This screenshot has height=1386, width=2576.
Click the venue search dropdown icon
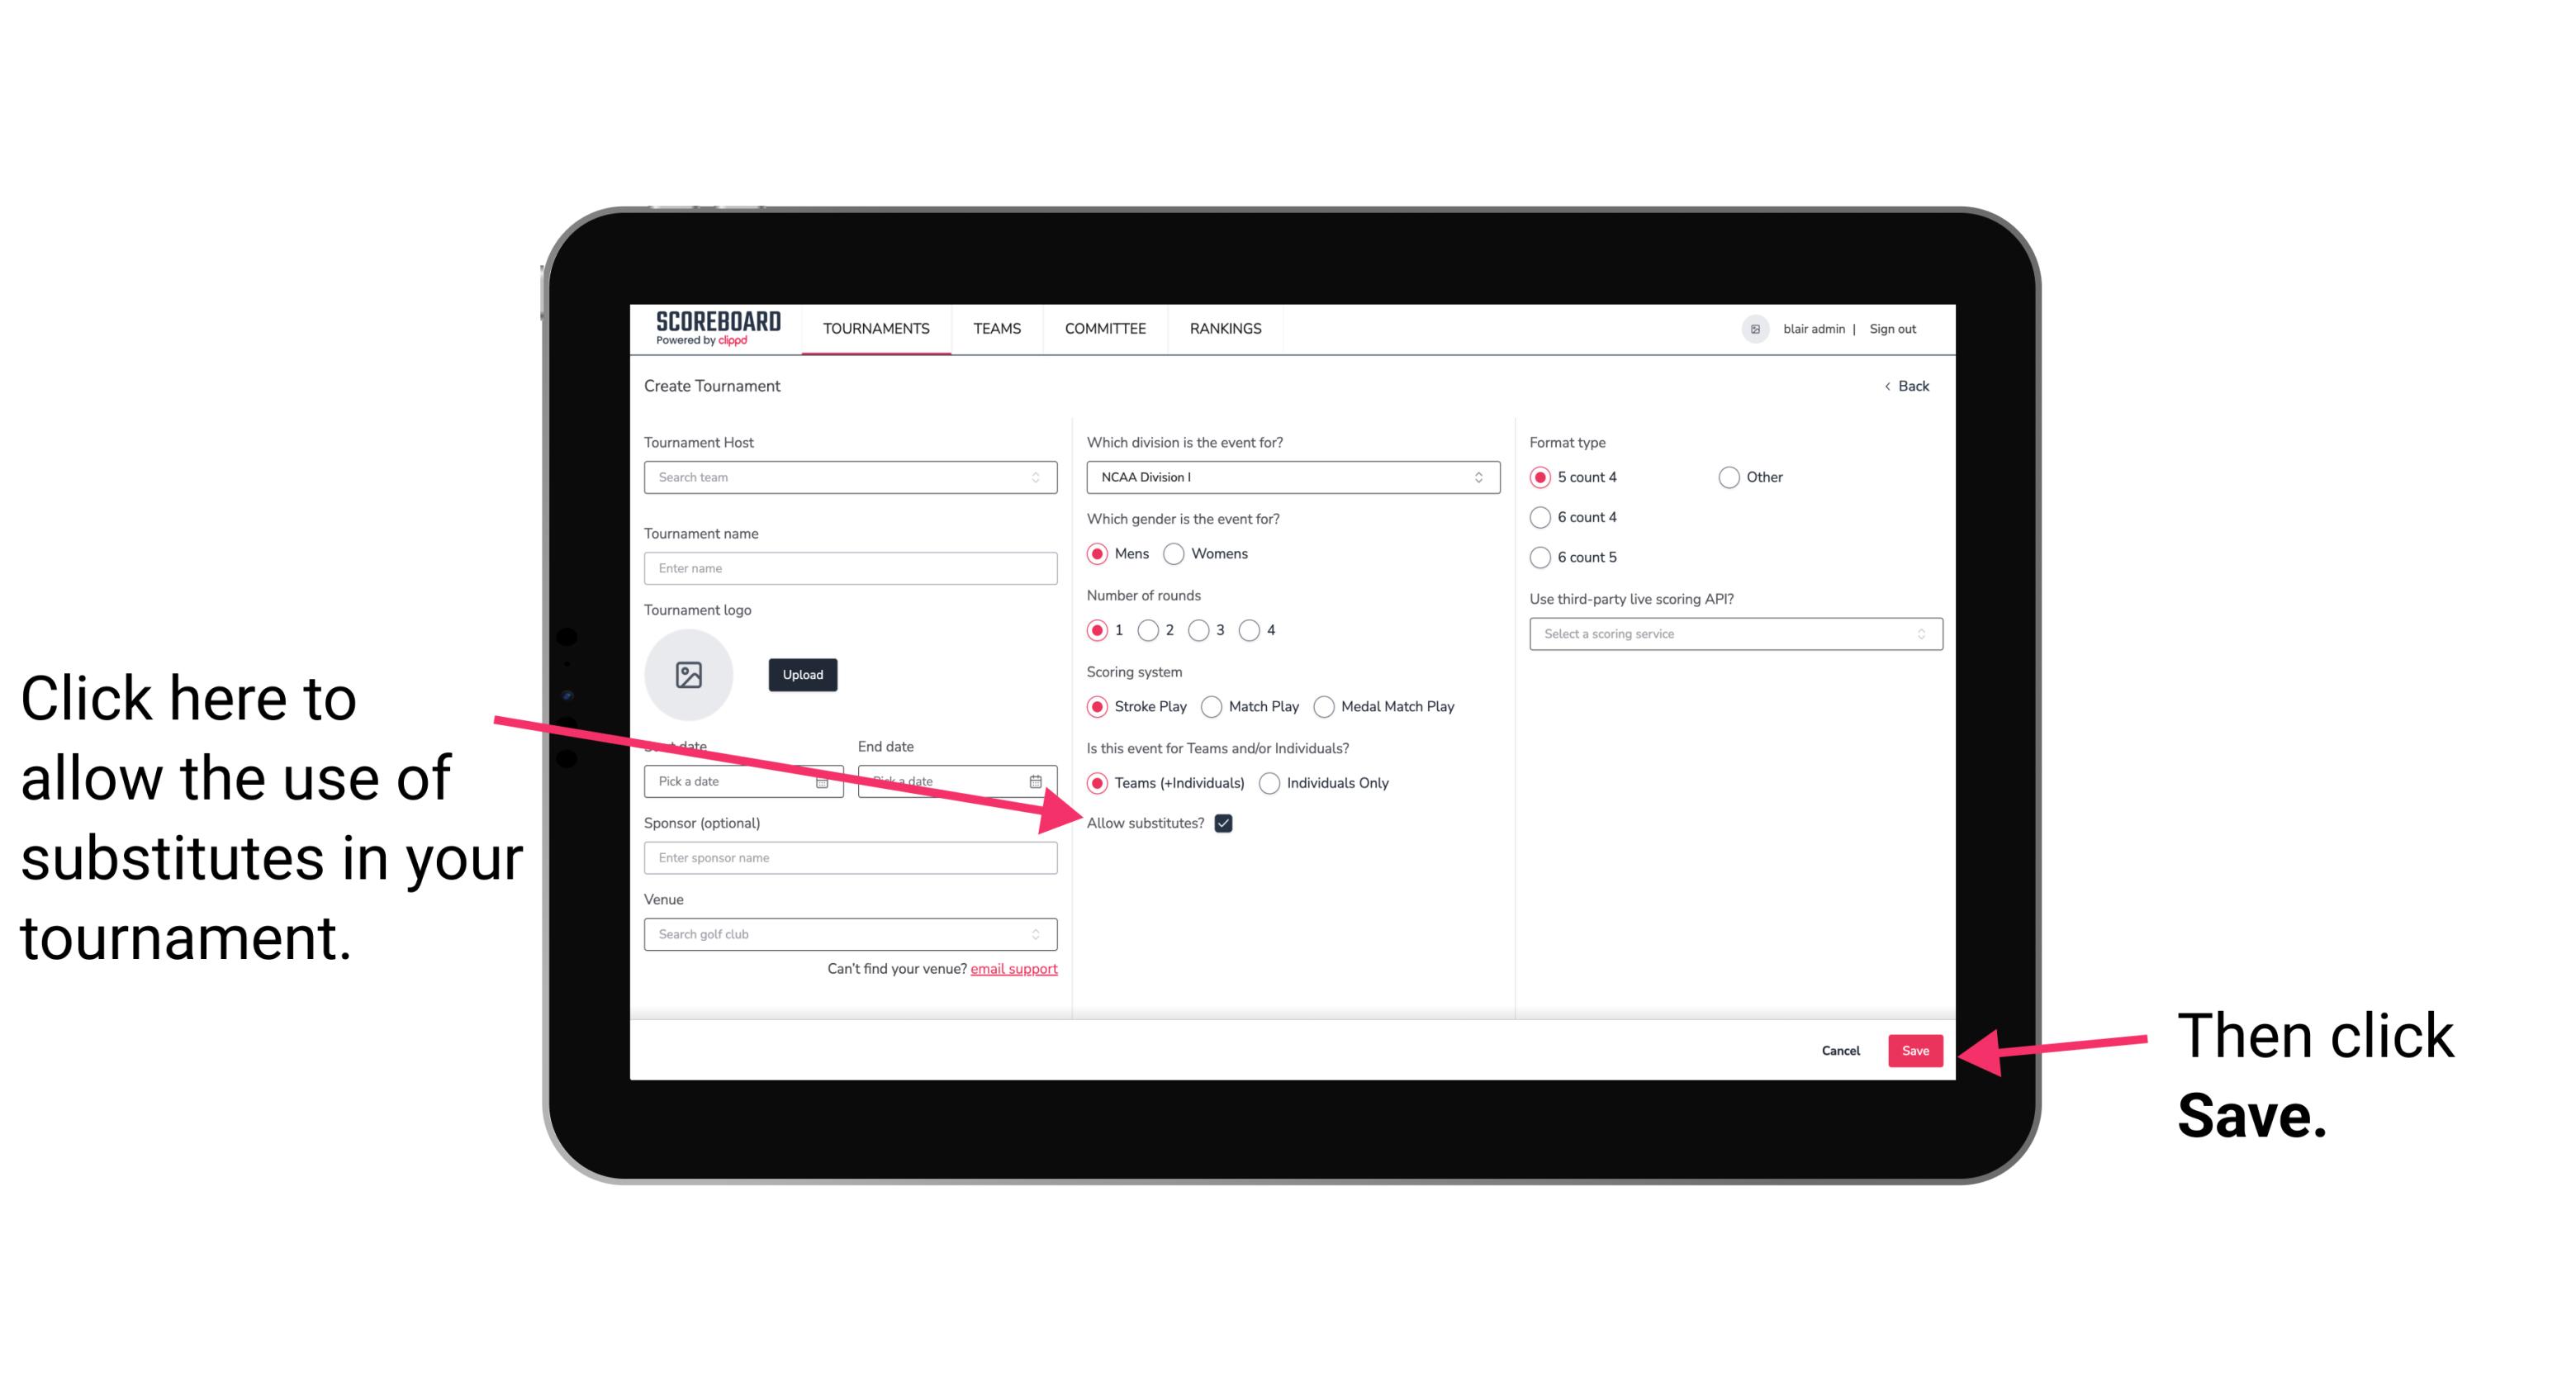pyautogui.click(x=1044, y=935)
